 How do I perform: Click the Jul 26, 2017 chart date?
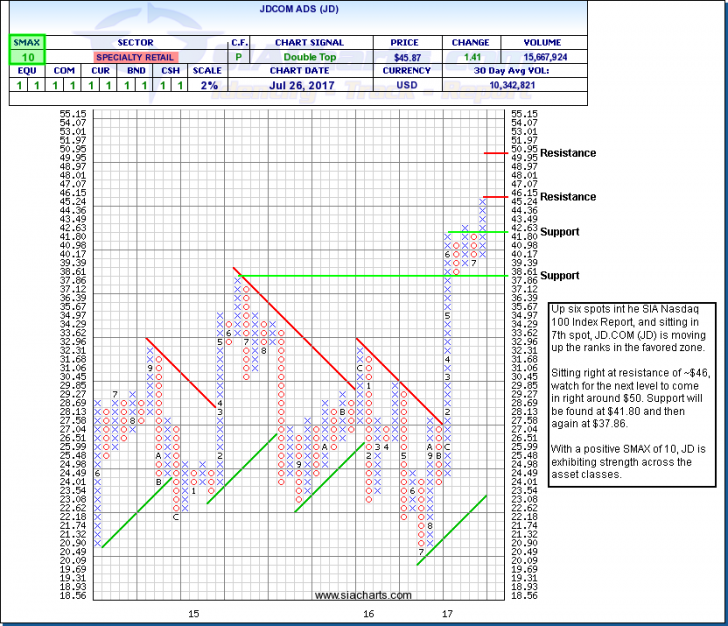(316, 88)
